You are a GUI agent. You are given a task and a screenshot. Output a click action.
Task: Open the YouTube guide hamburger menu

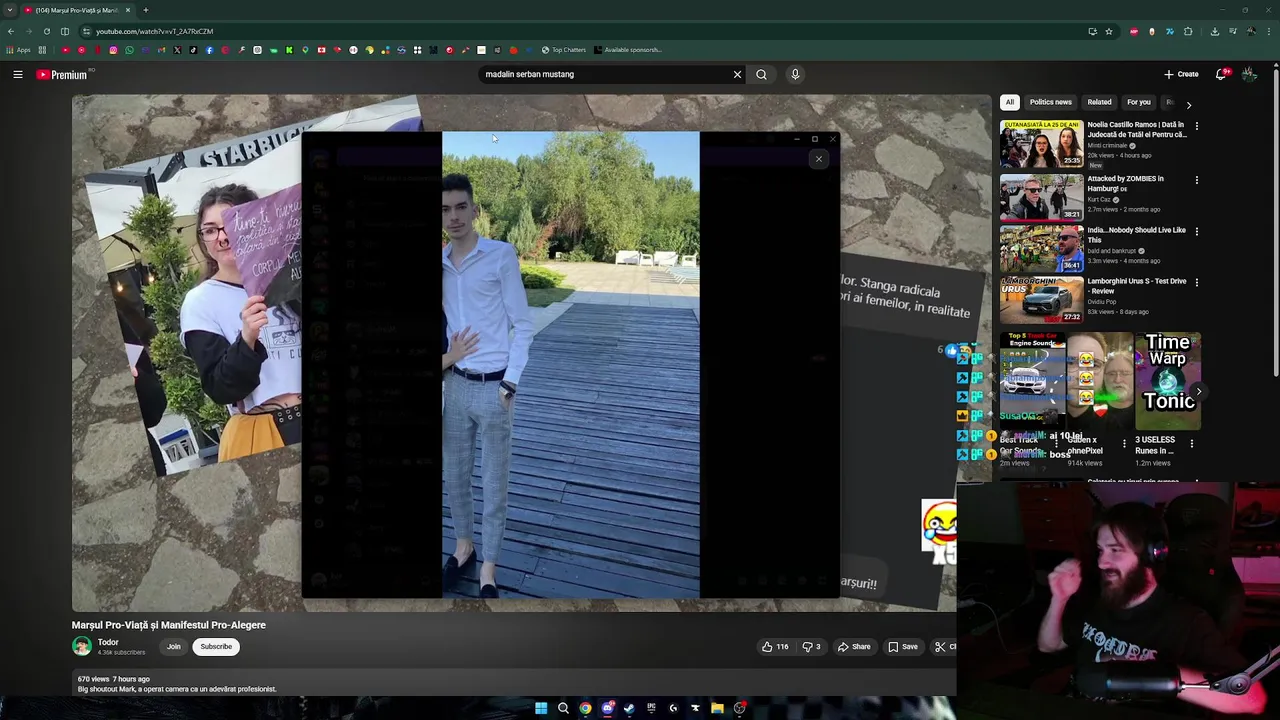click(18, 74)
